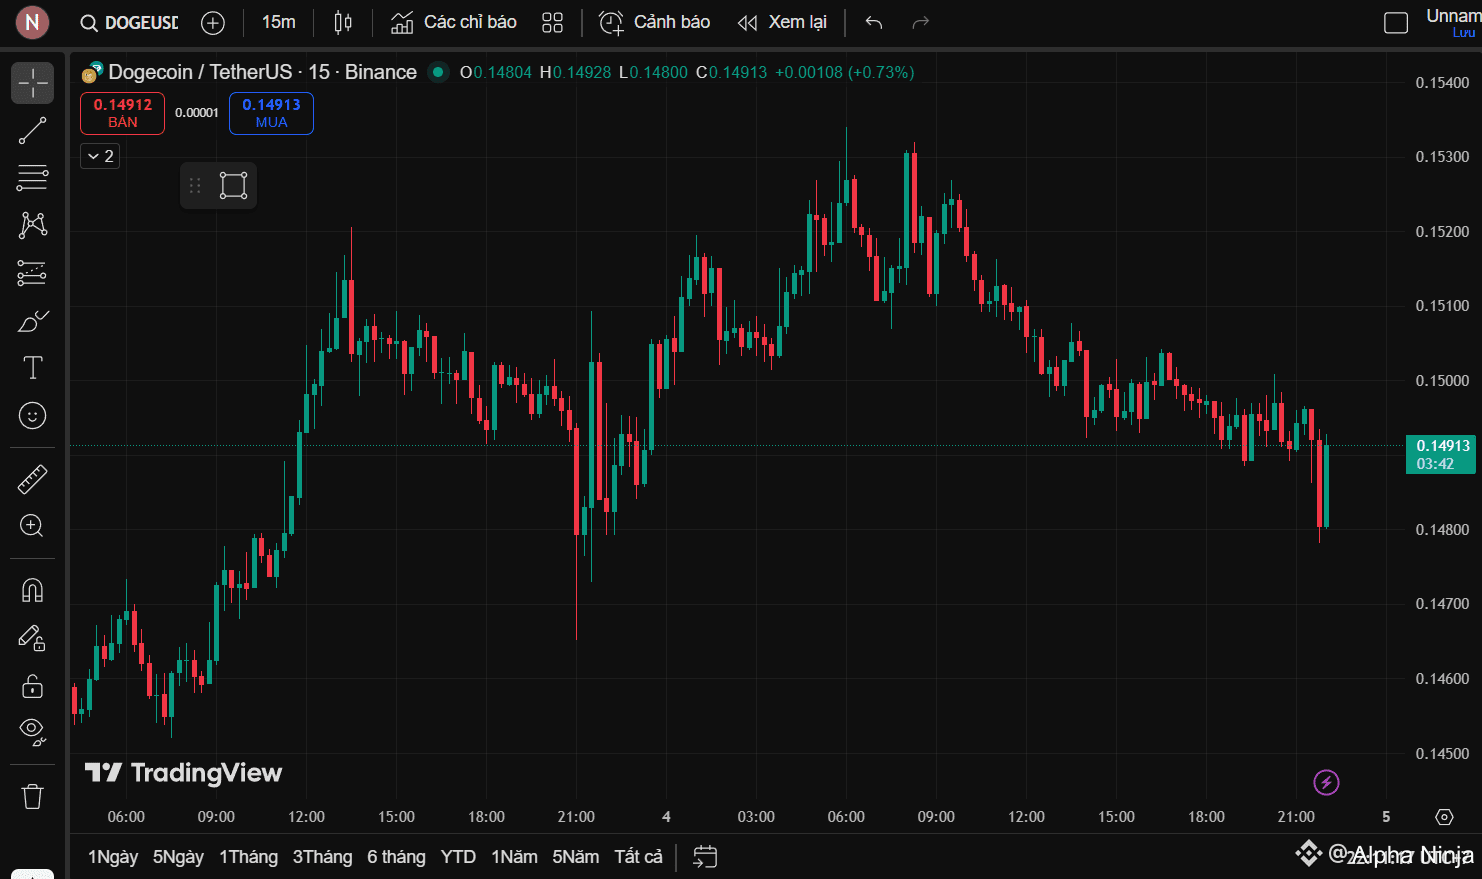Select the 3Tháng time range
This screenshot has height=879, width=1482.
pyautogui.click(x=322, y=857)
